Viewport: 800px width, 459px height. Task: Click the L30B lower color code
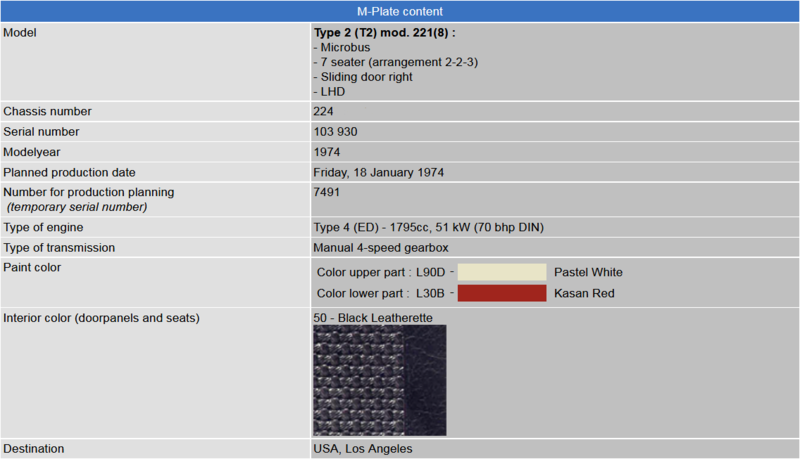(x=431, y=293)
